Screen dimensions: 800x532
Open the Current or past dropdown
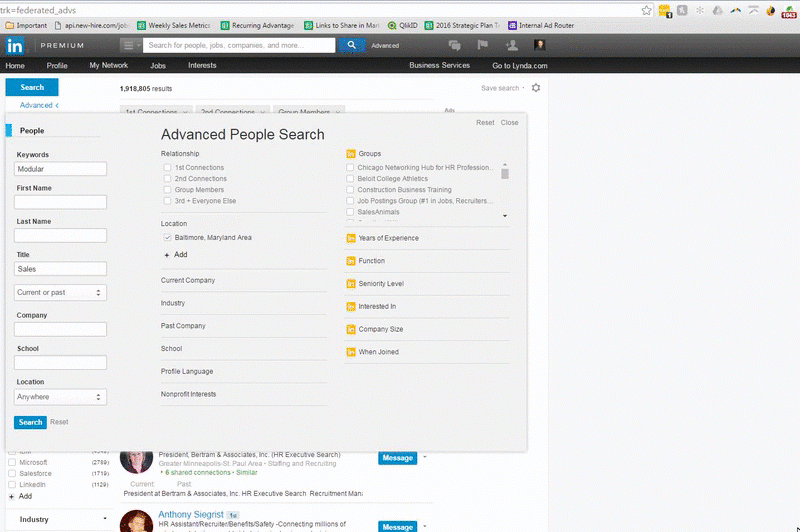[60, 293]
